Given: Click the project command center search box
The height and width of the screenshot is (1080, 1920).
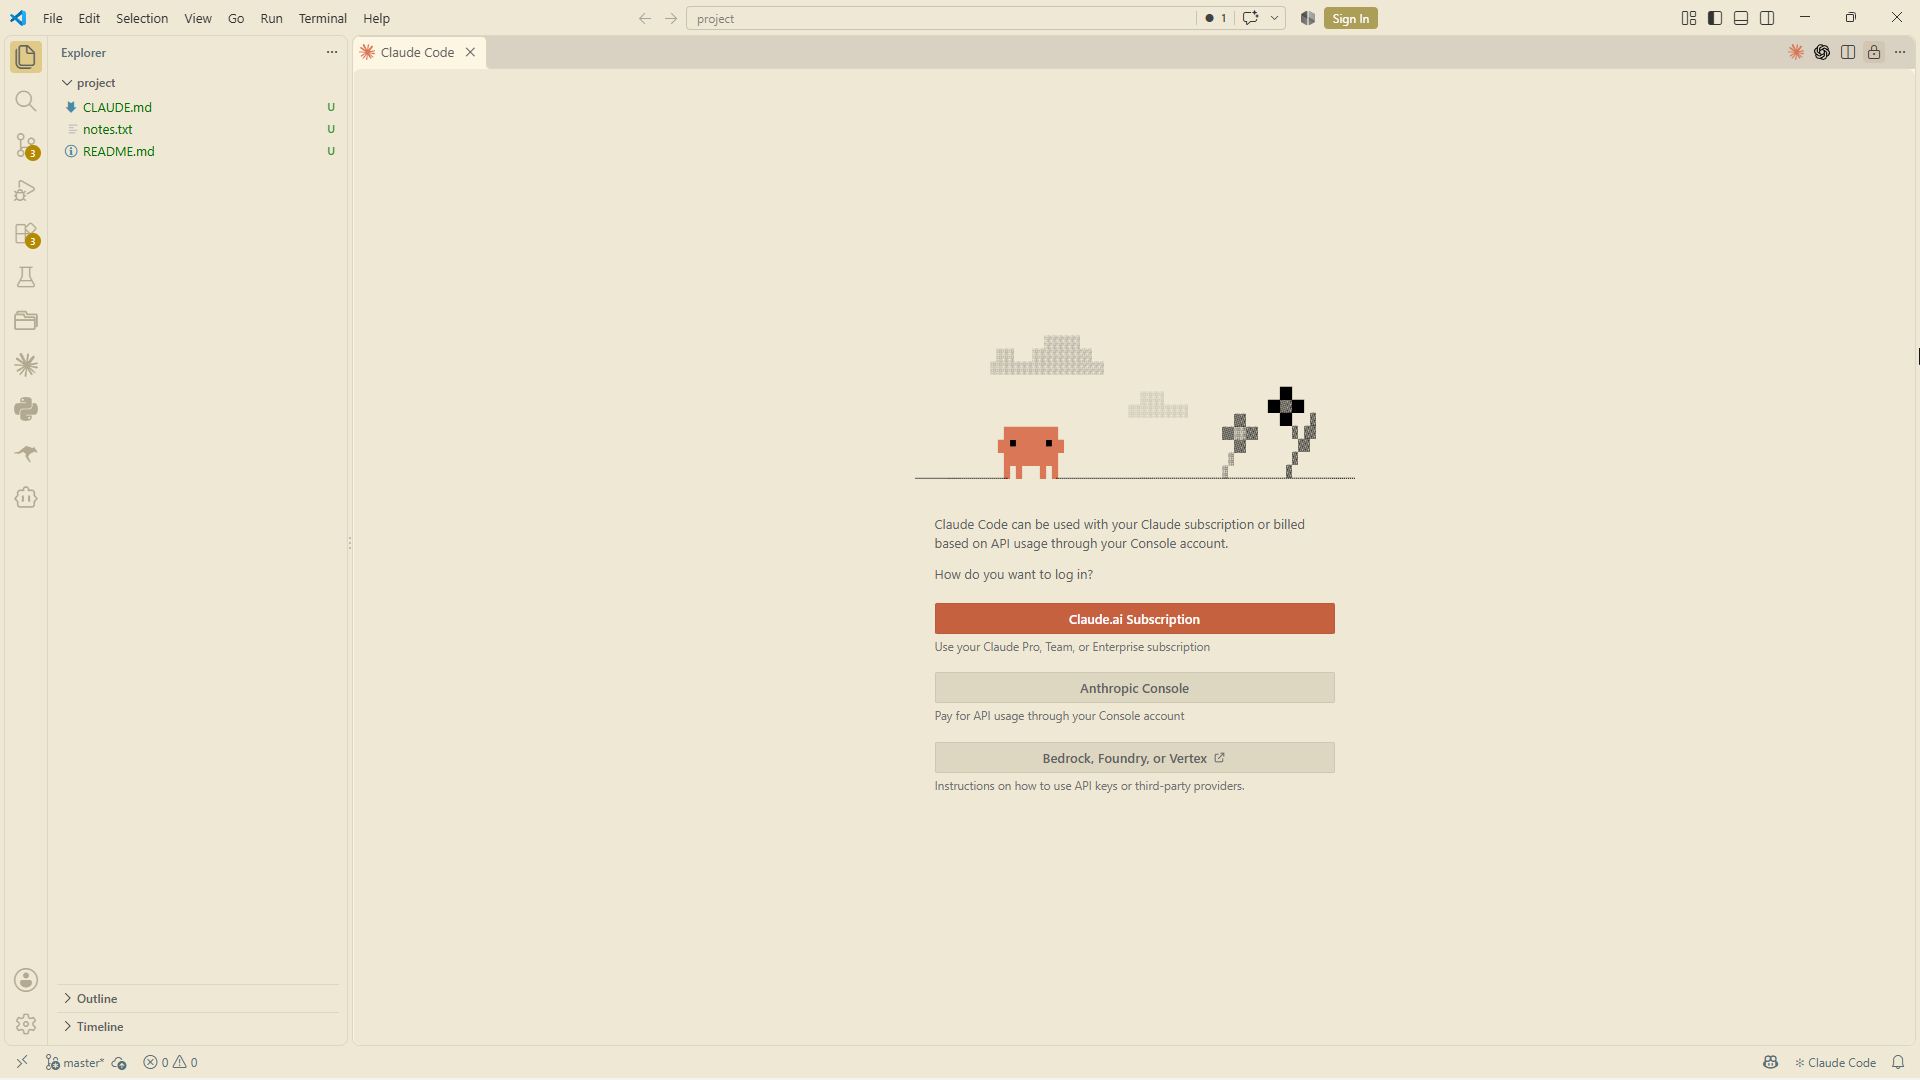Looking at the screenshot, I should (940, 18).
